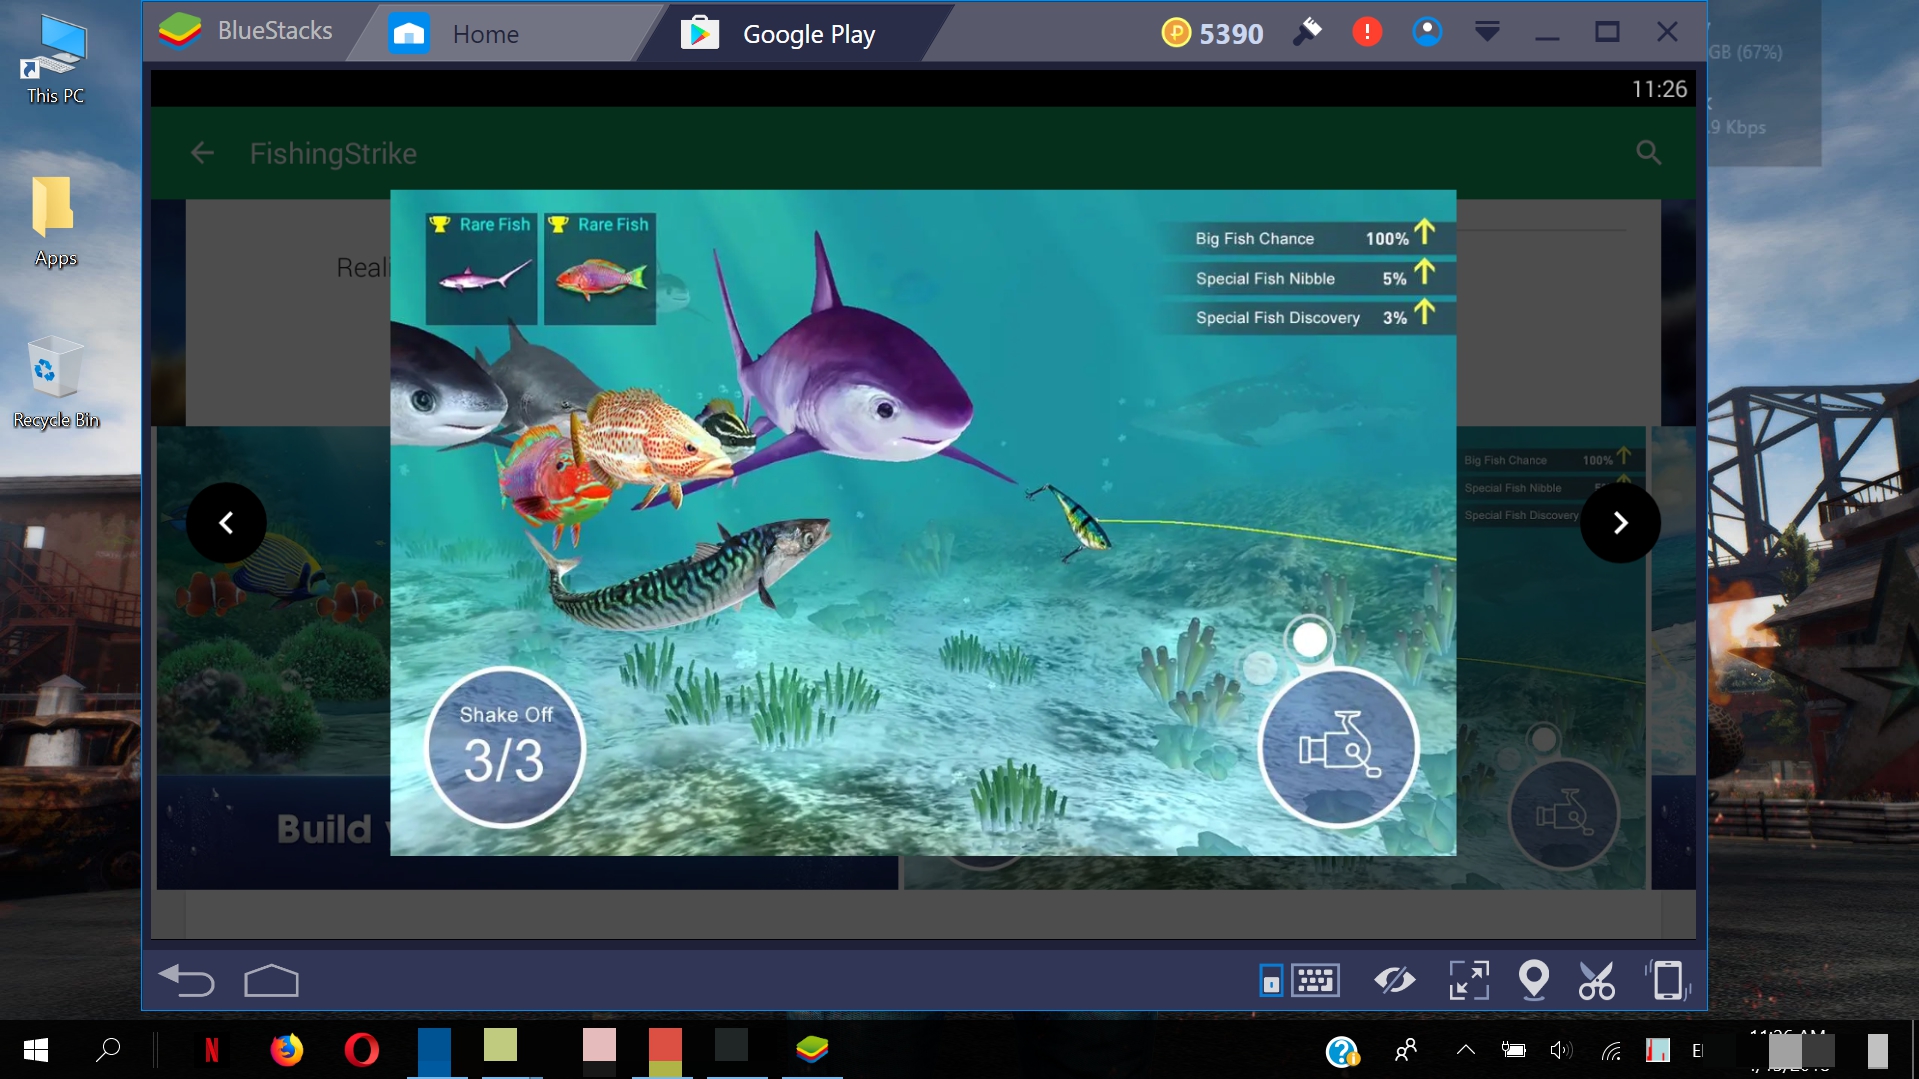This screenshot has width=1919, height=1079.
Task: Click the BlueStacks logo in title bar
Action: point(181,32)
